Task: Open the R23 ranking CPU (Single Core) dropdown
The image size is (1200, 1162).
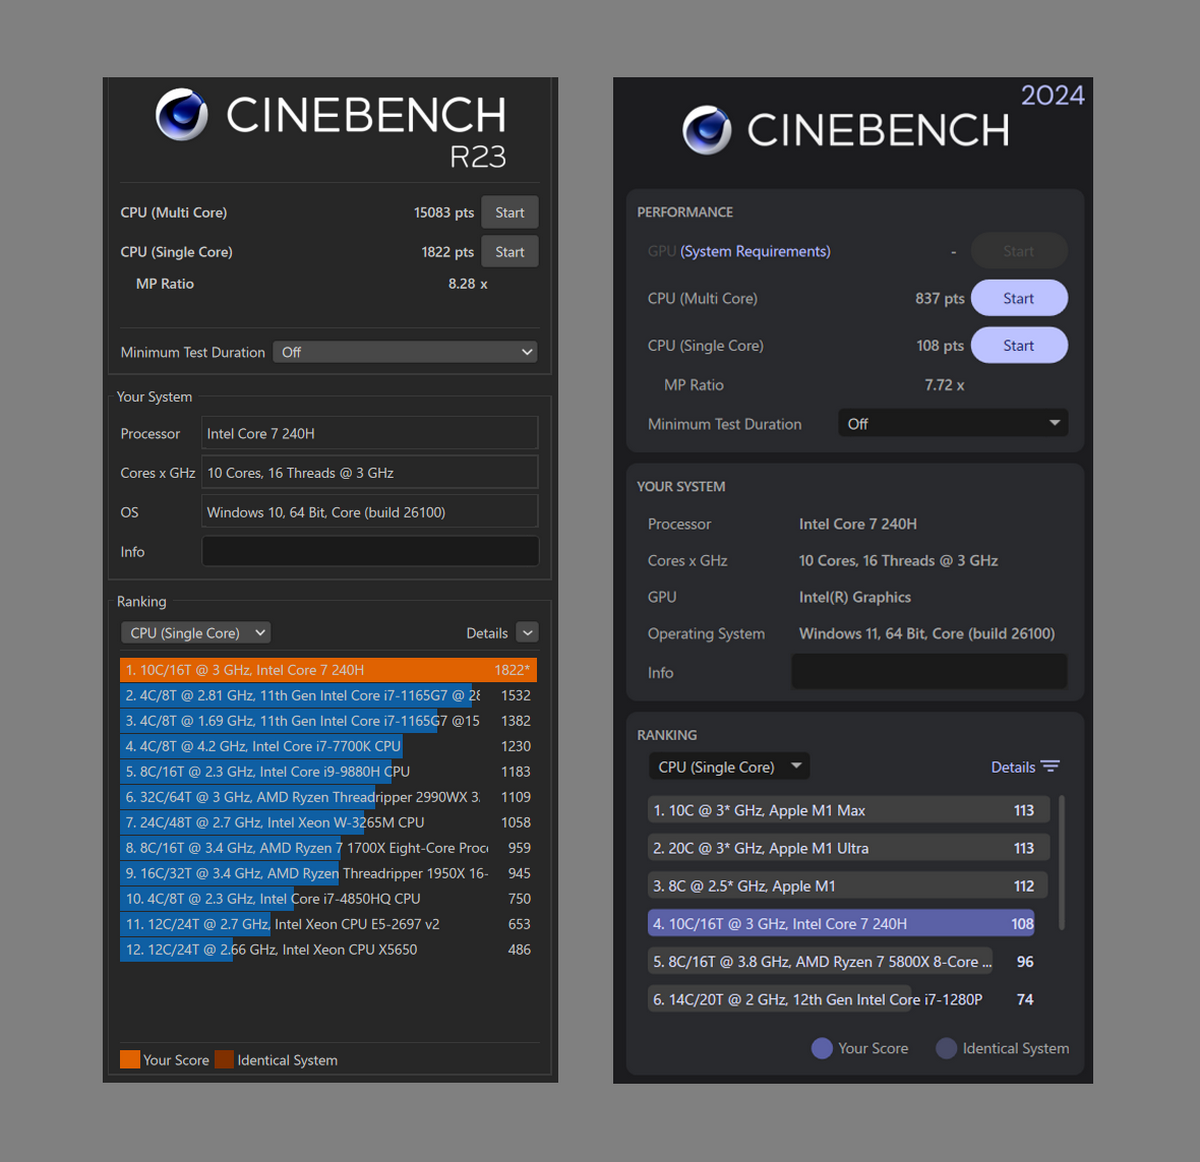Action: tap(196, 633)
